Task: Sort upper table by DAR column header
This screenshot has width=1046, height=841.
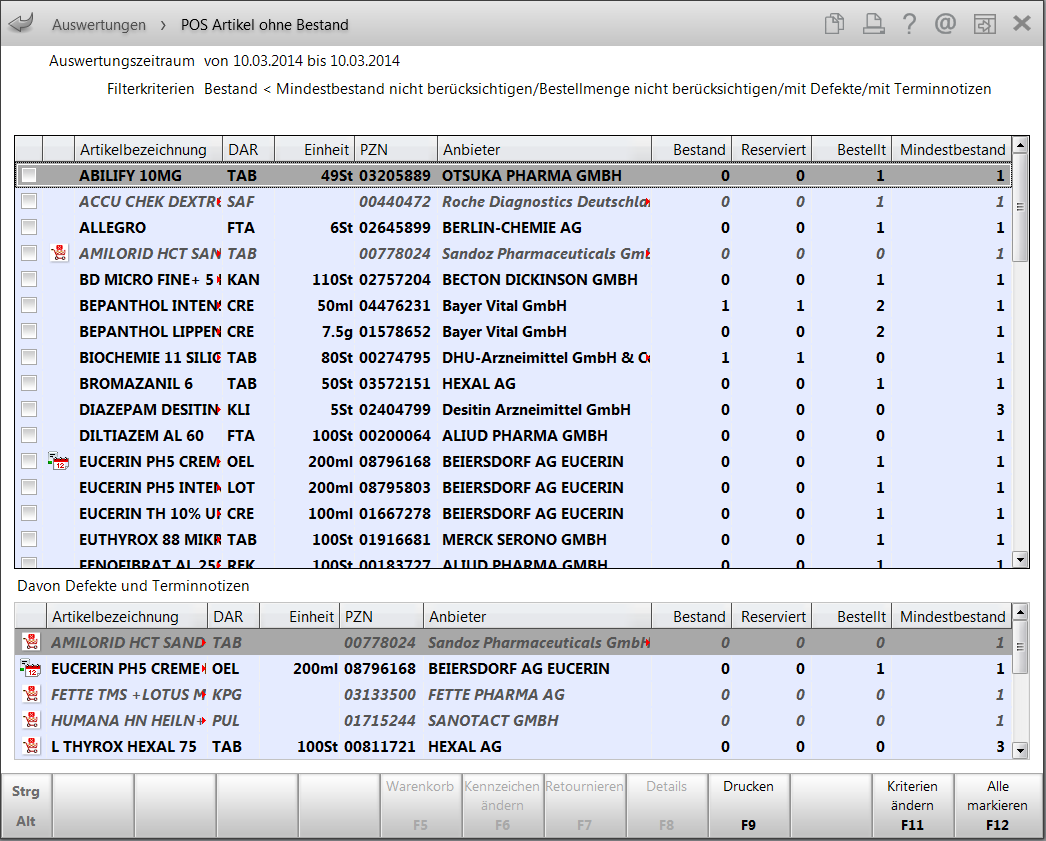Action: (248, 149)
